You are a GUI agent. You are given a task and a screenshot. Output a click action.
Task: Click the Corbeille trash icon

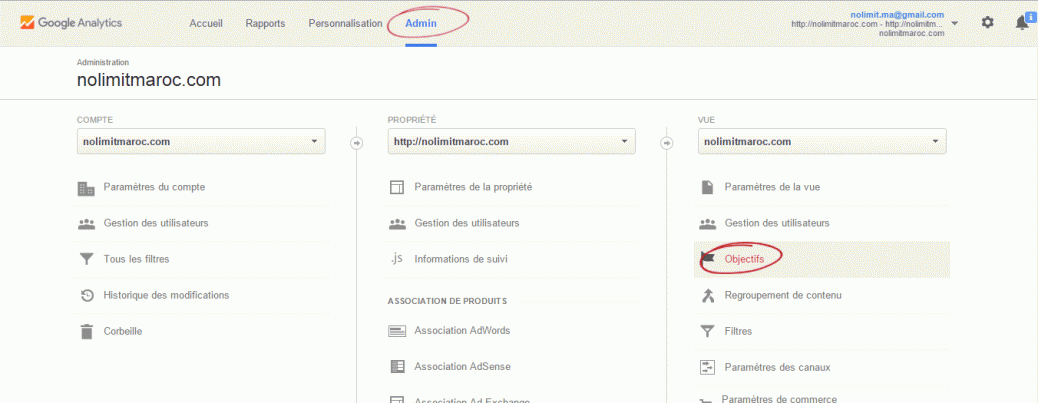pos(86,331)
